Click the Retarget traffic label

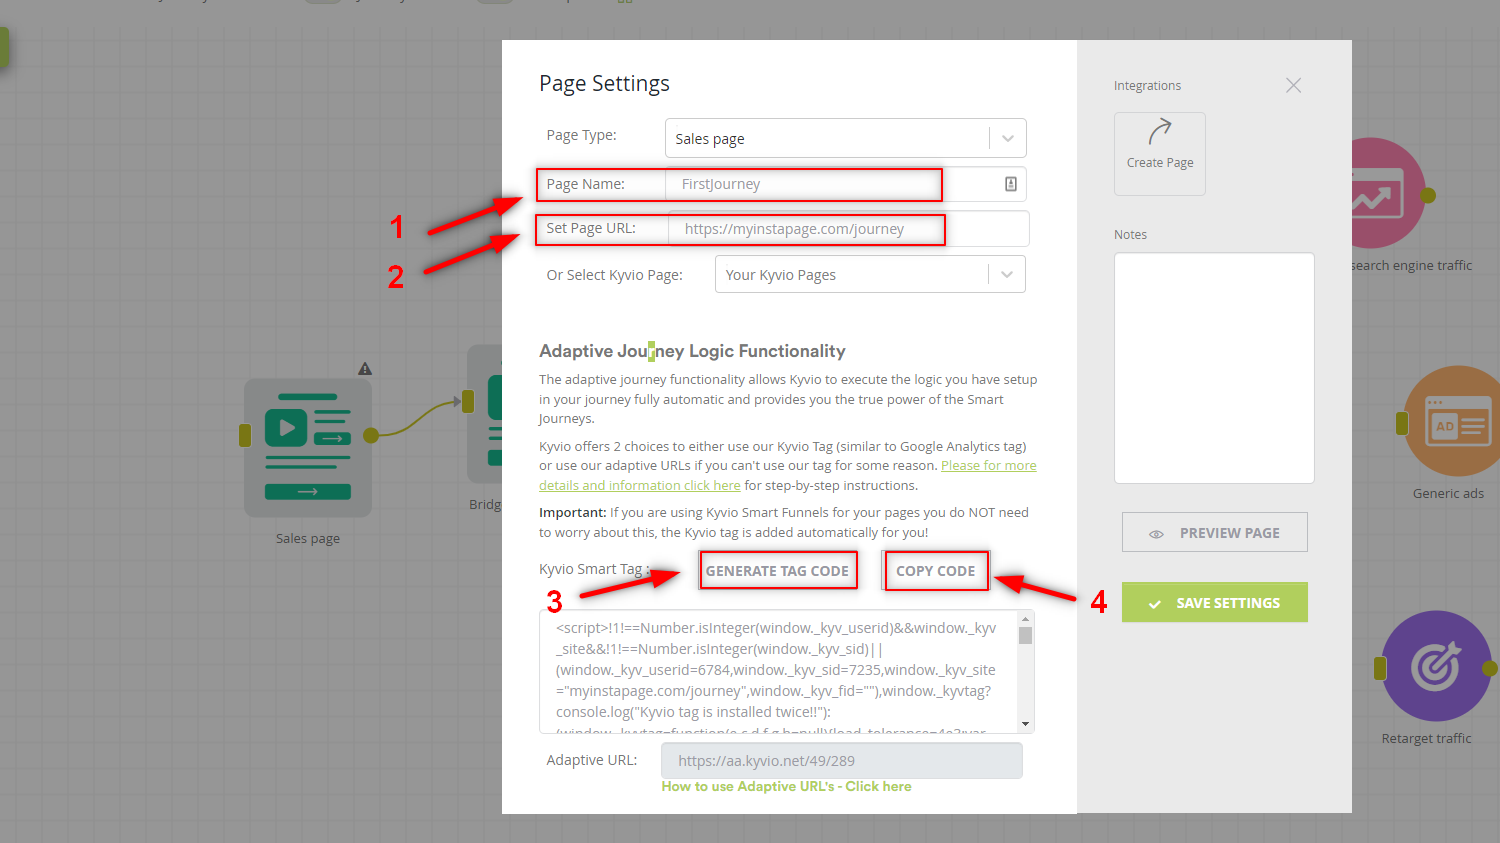[x=1426, y=739]
